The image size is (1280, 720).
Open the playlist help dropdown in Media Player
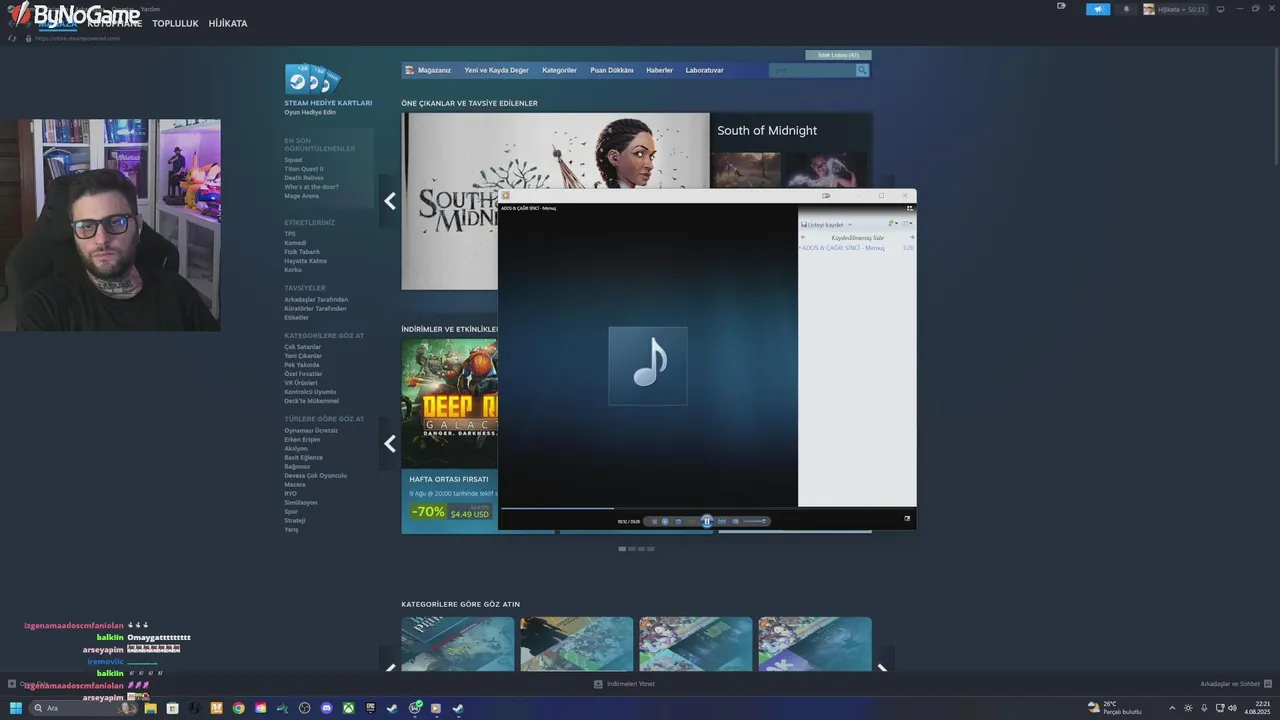(906, 223)
